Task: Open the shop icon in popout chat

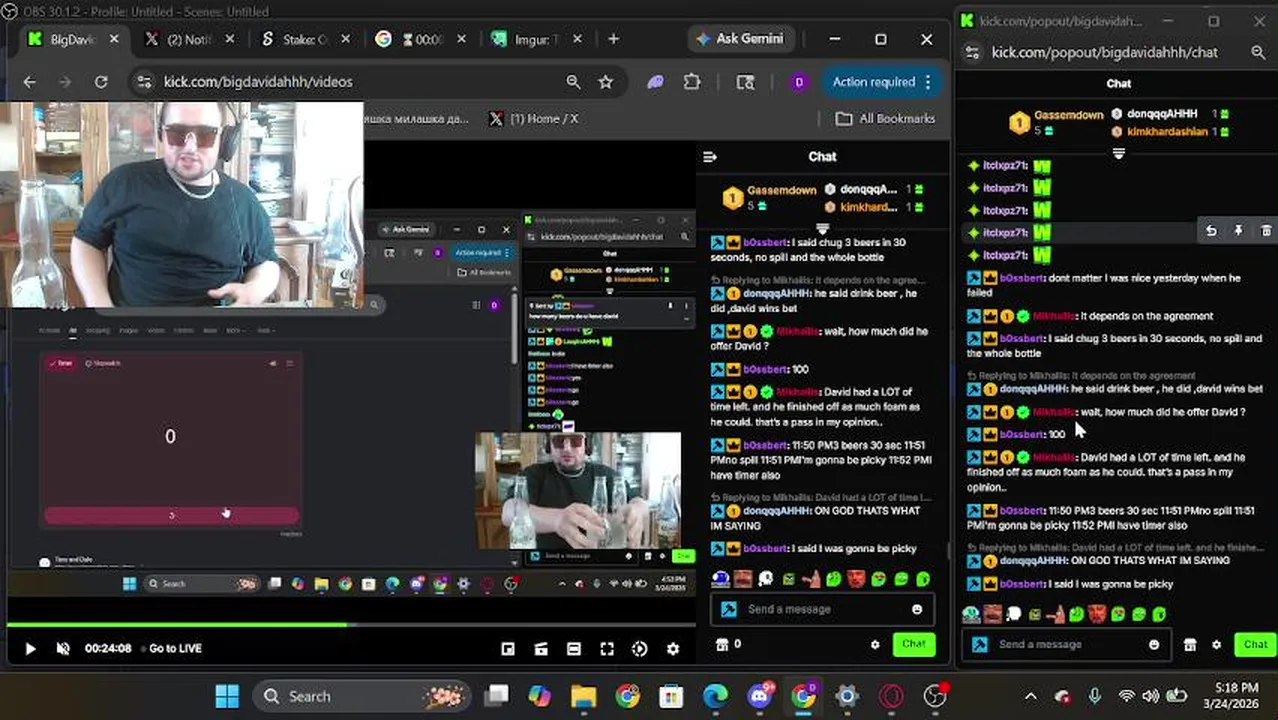Action: (1190, 645)
